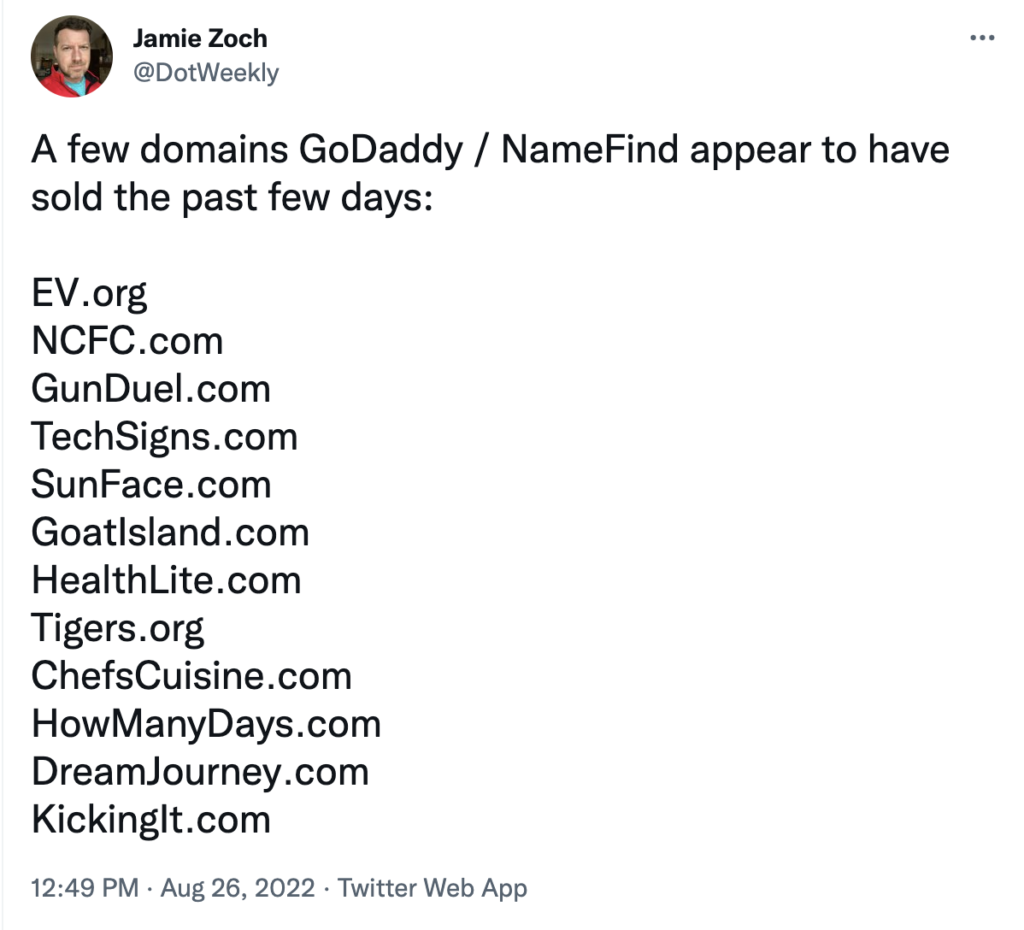
Task: Open the tweet's three-dot more menu
Action: point(984,40)
